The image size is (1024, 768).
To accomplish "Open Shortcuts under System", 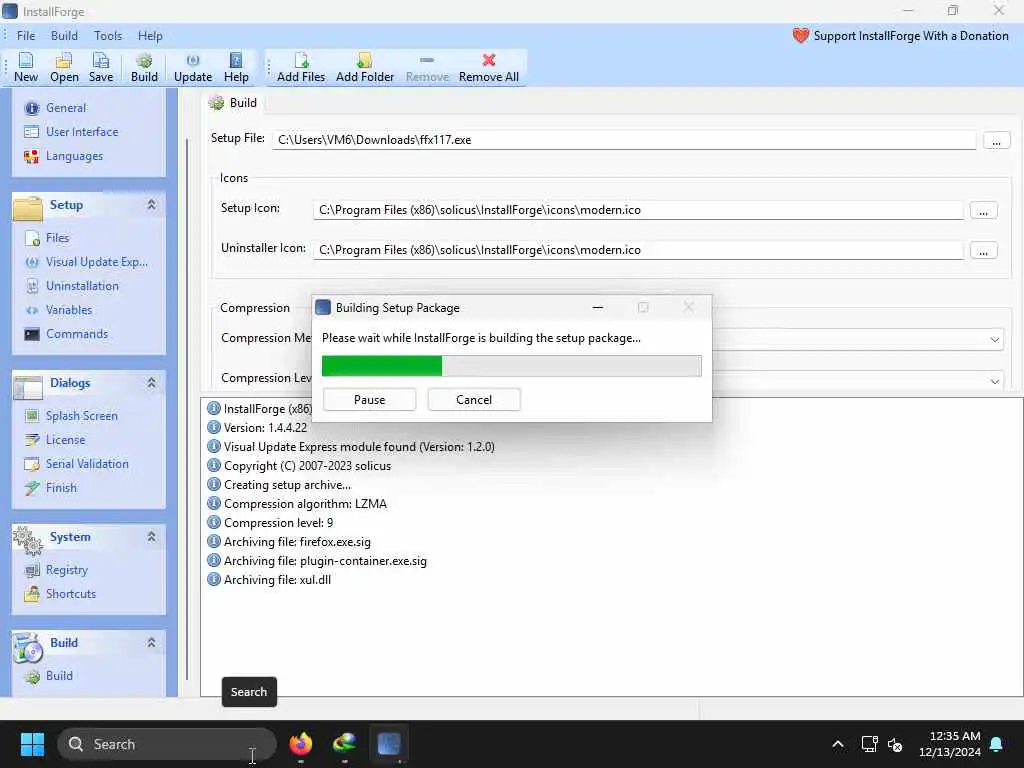I will tap(60, 594).
